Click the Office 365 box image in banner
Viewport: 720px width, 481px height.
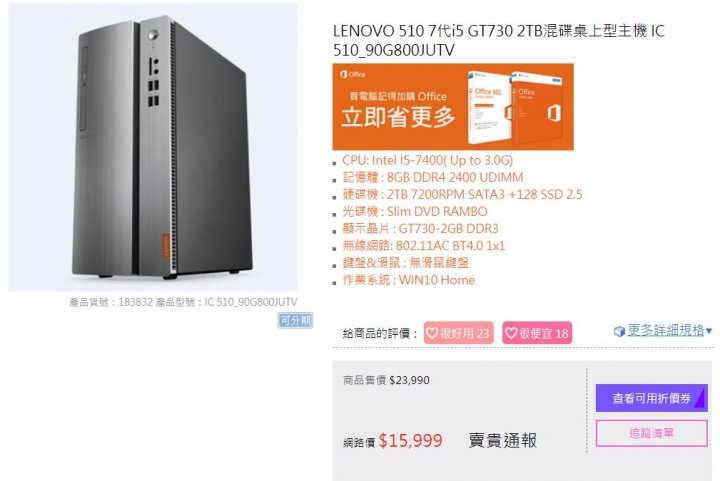489,108
